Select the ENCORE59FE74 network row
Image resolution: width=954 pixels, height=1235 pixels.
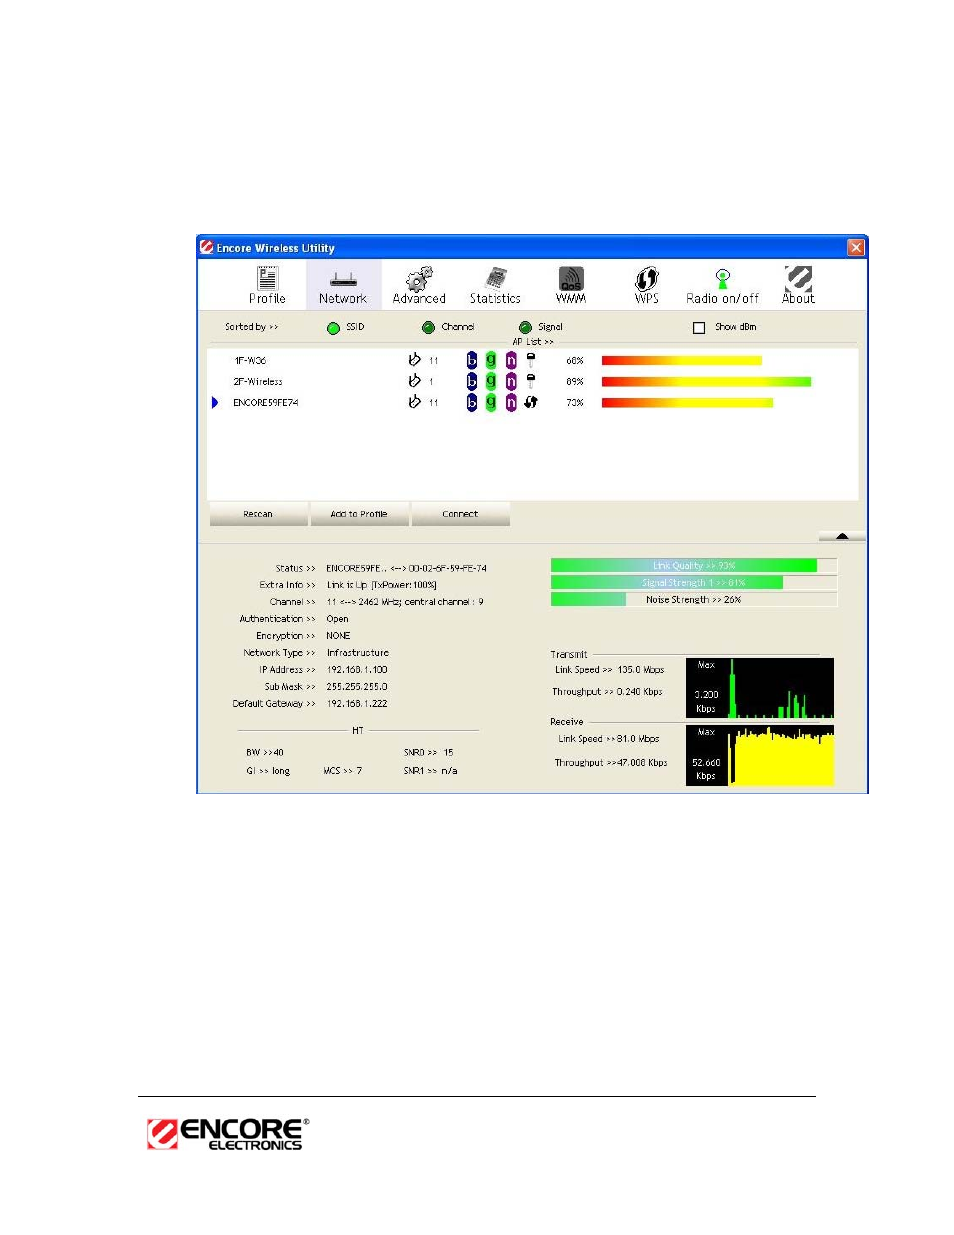[x=532, y=402]
